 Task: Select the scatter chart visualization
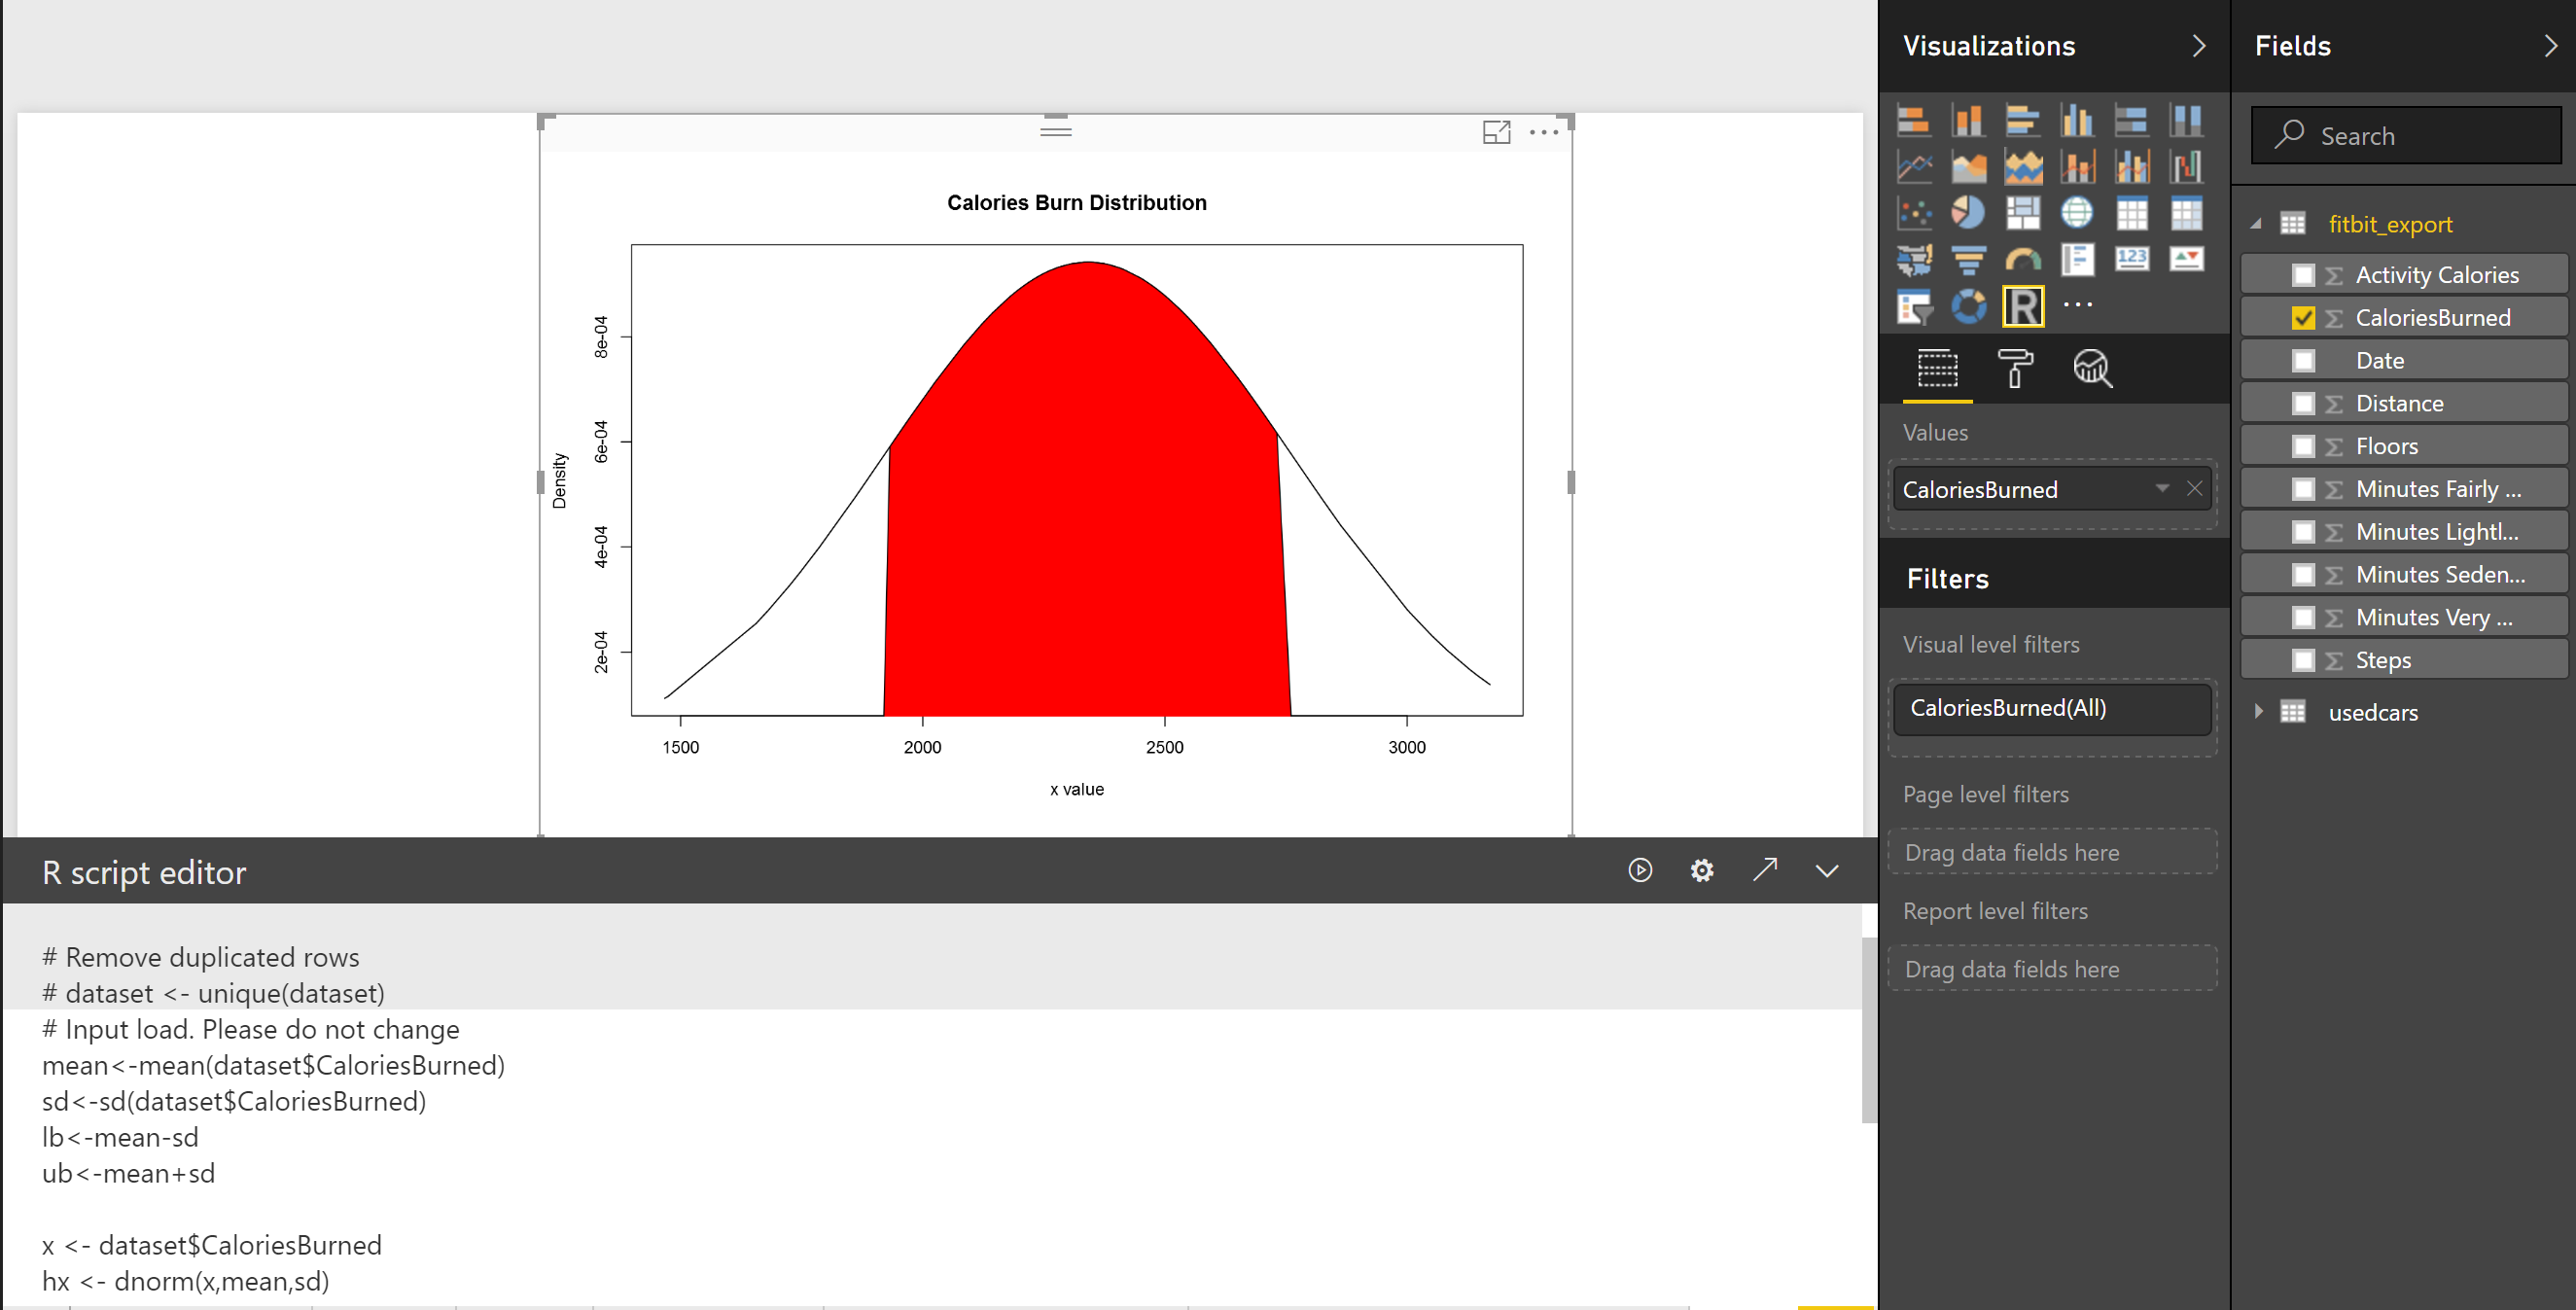pyautogui.click(x=1914, y=212)
